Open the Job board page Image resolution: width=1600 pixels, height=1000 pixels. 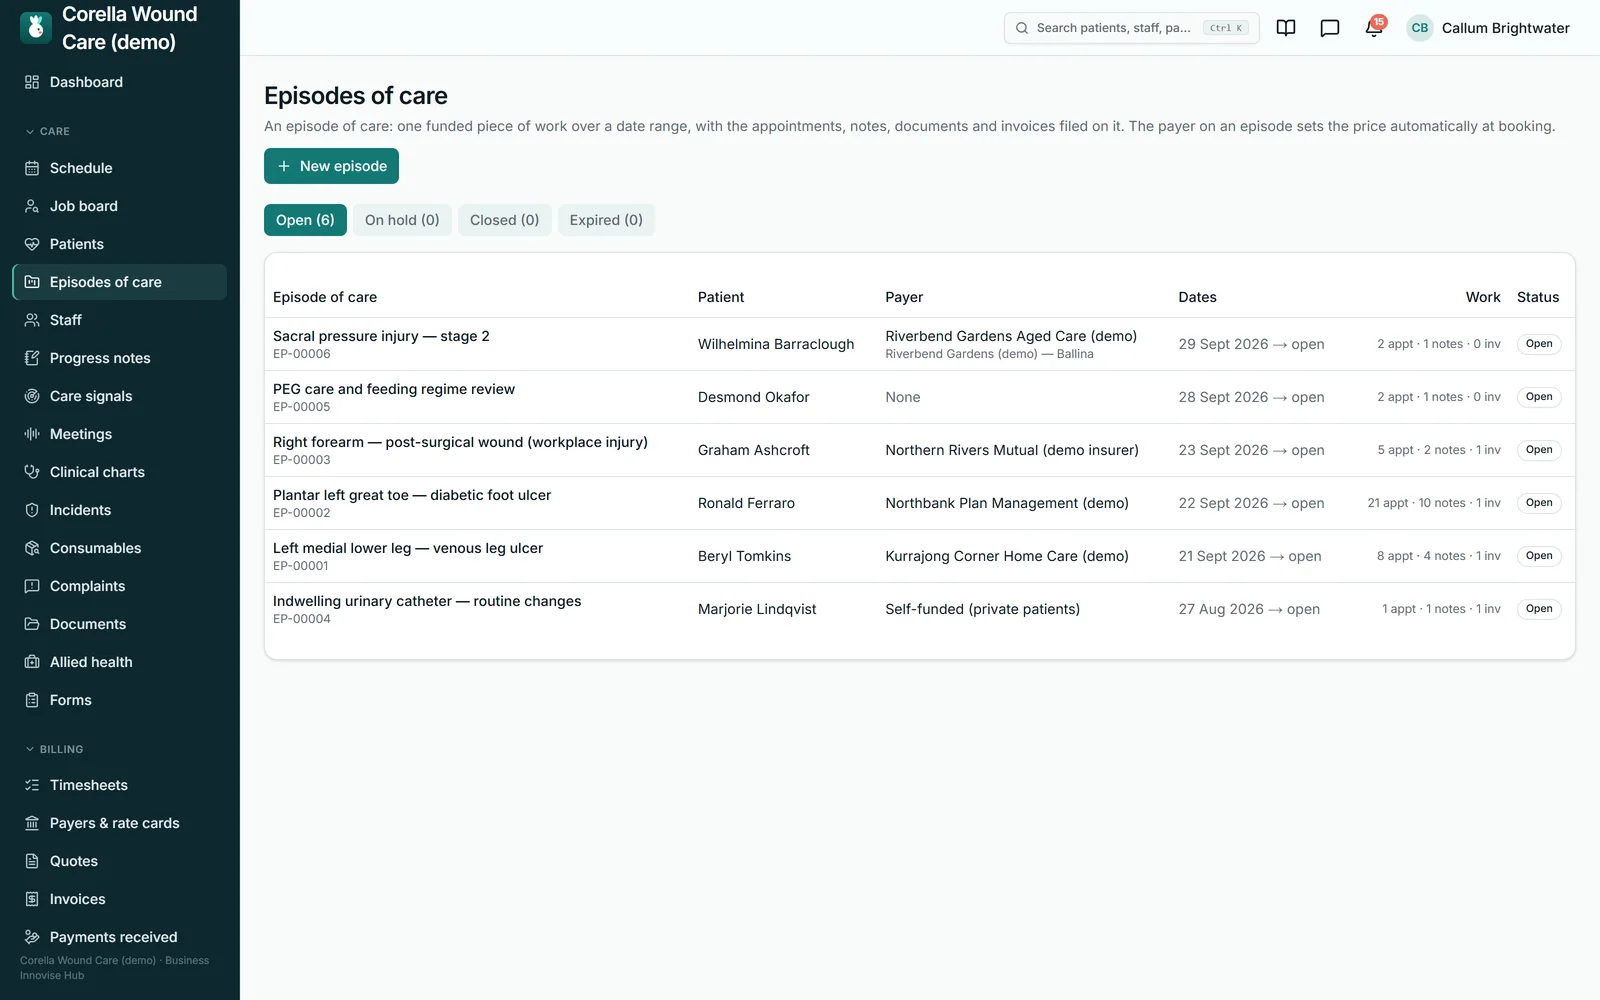click(x=120, y=206)
